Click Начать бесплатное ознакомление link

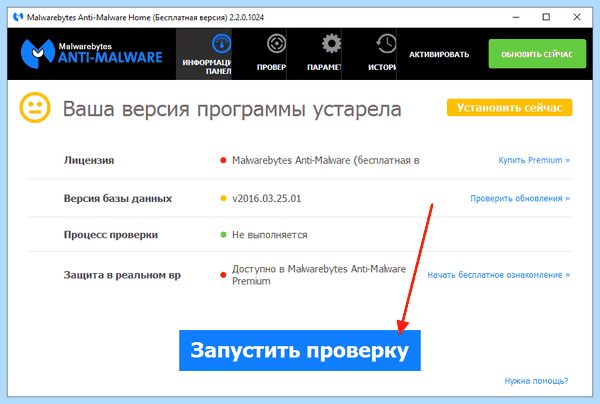499,275
